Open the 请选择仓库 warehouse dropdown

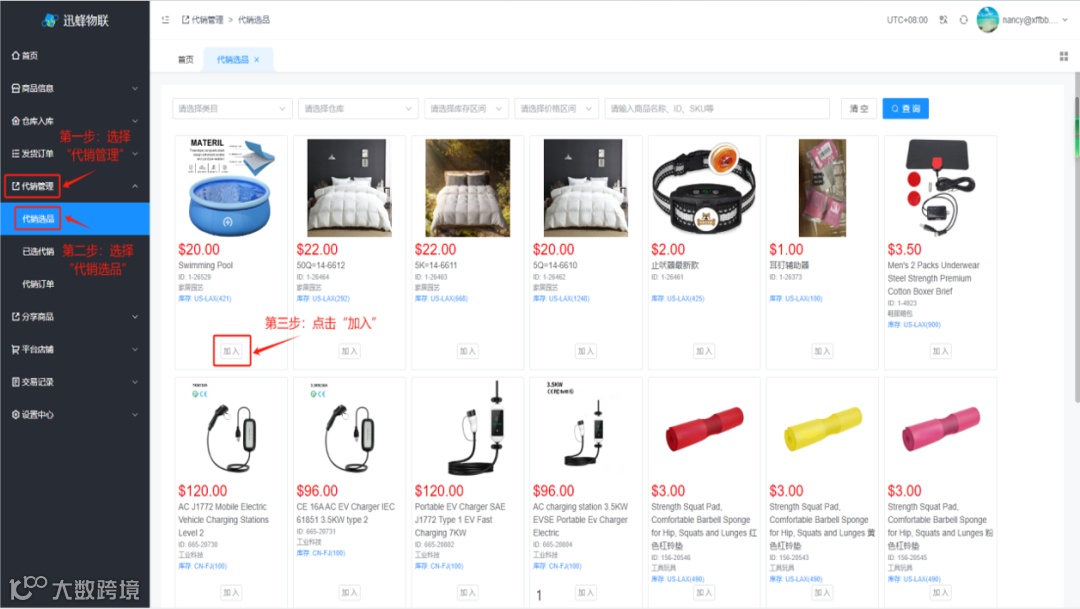357,108
